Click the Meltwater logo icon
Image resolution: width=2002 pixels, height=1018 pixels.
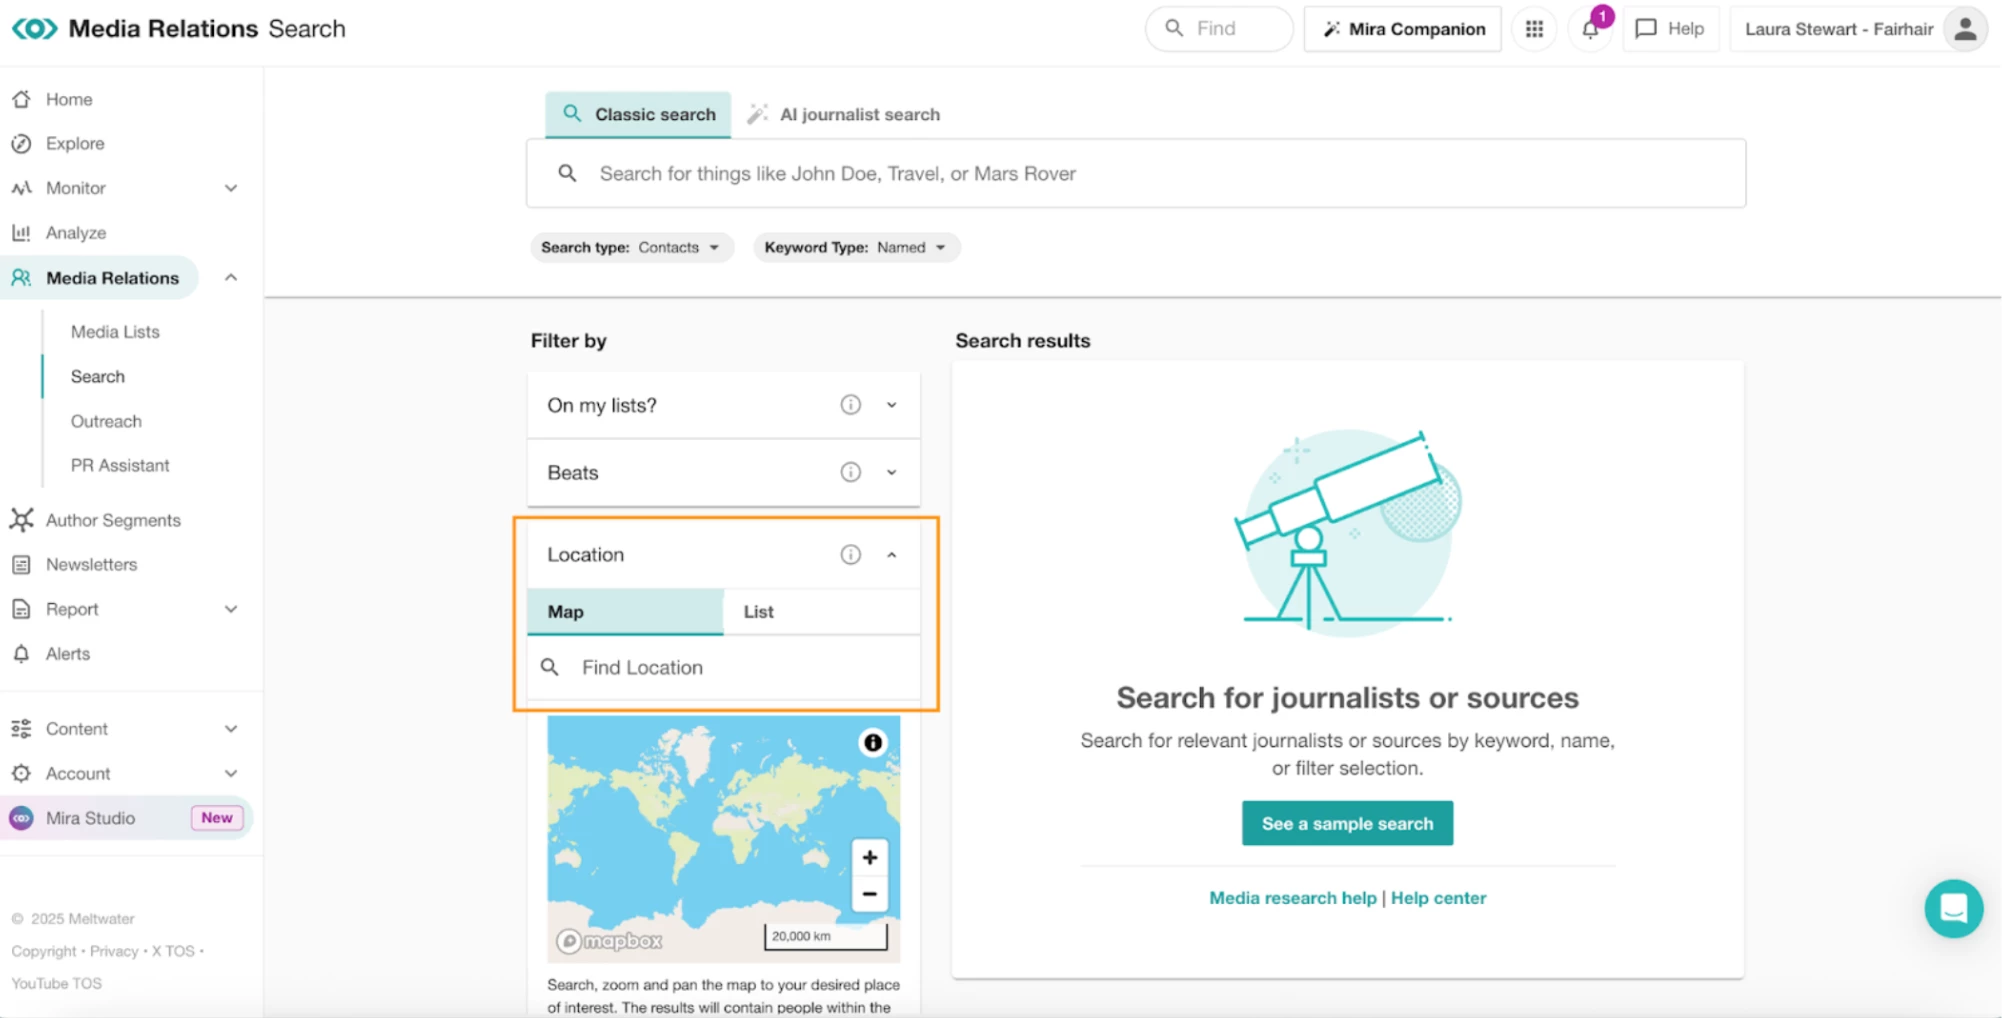click(34, 28)
